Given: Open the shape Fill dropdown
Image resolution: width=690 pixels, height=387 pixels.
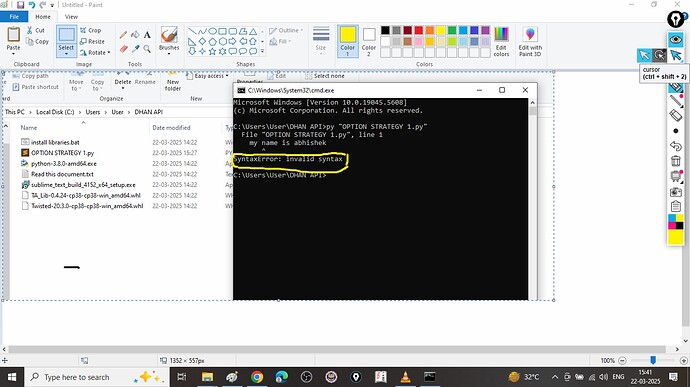Looking at the screenshot, I should click(x=281, y=41).
